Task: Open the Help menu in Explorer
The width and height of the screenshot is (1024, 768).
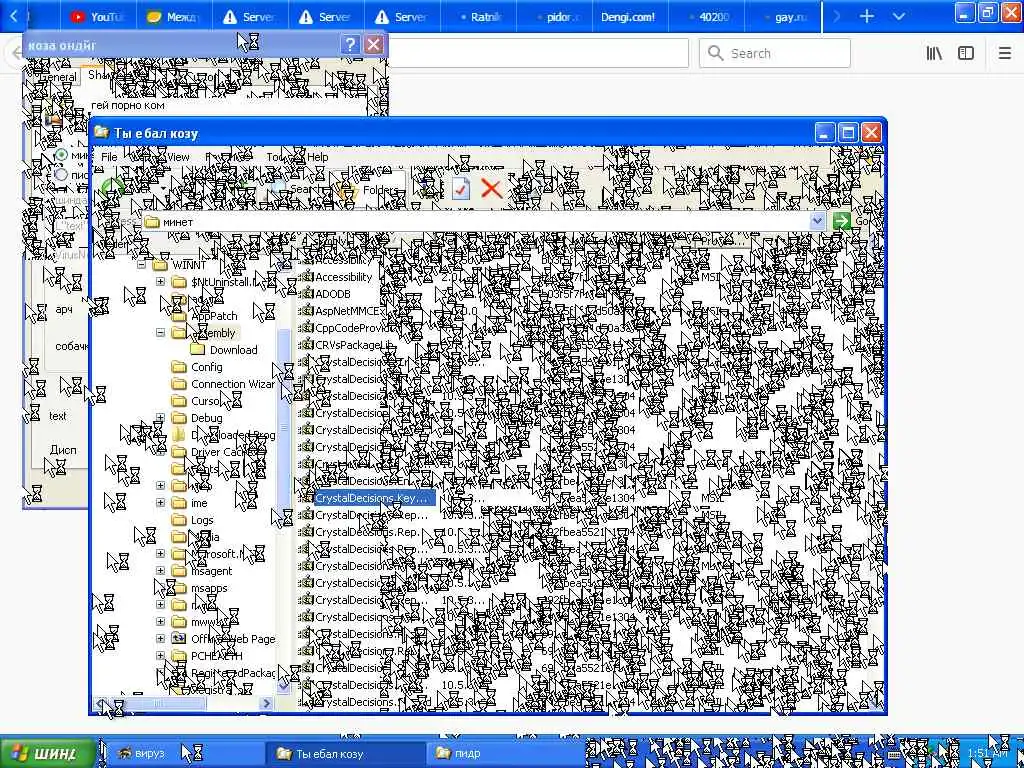Action: pyautogui.click(x=317, y=157)
